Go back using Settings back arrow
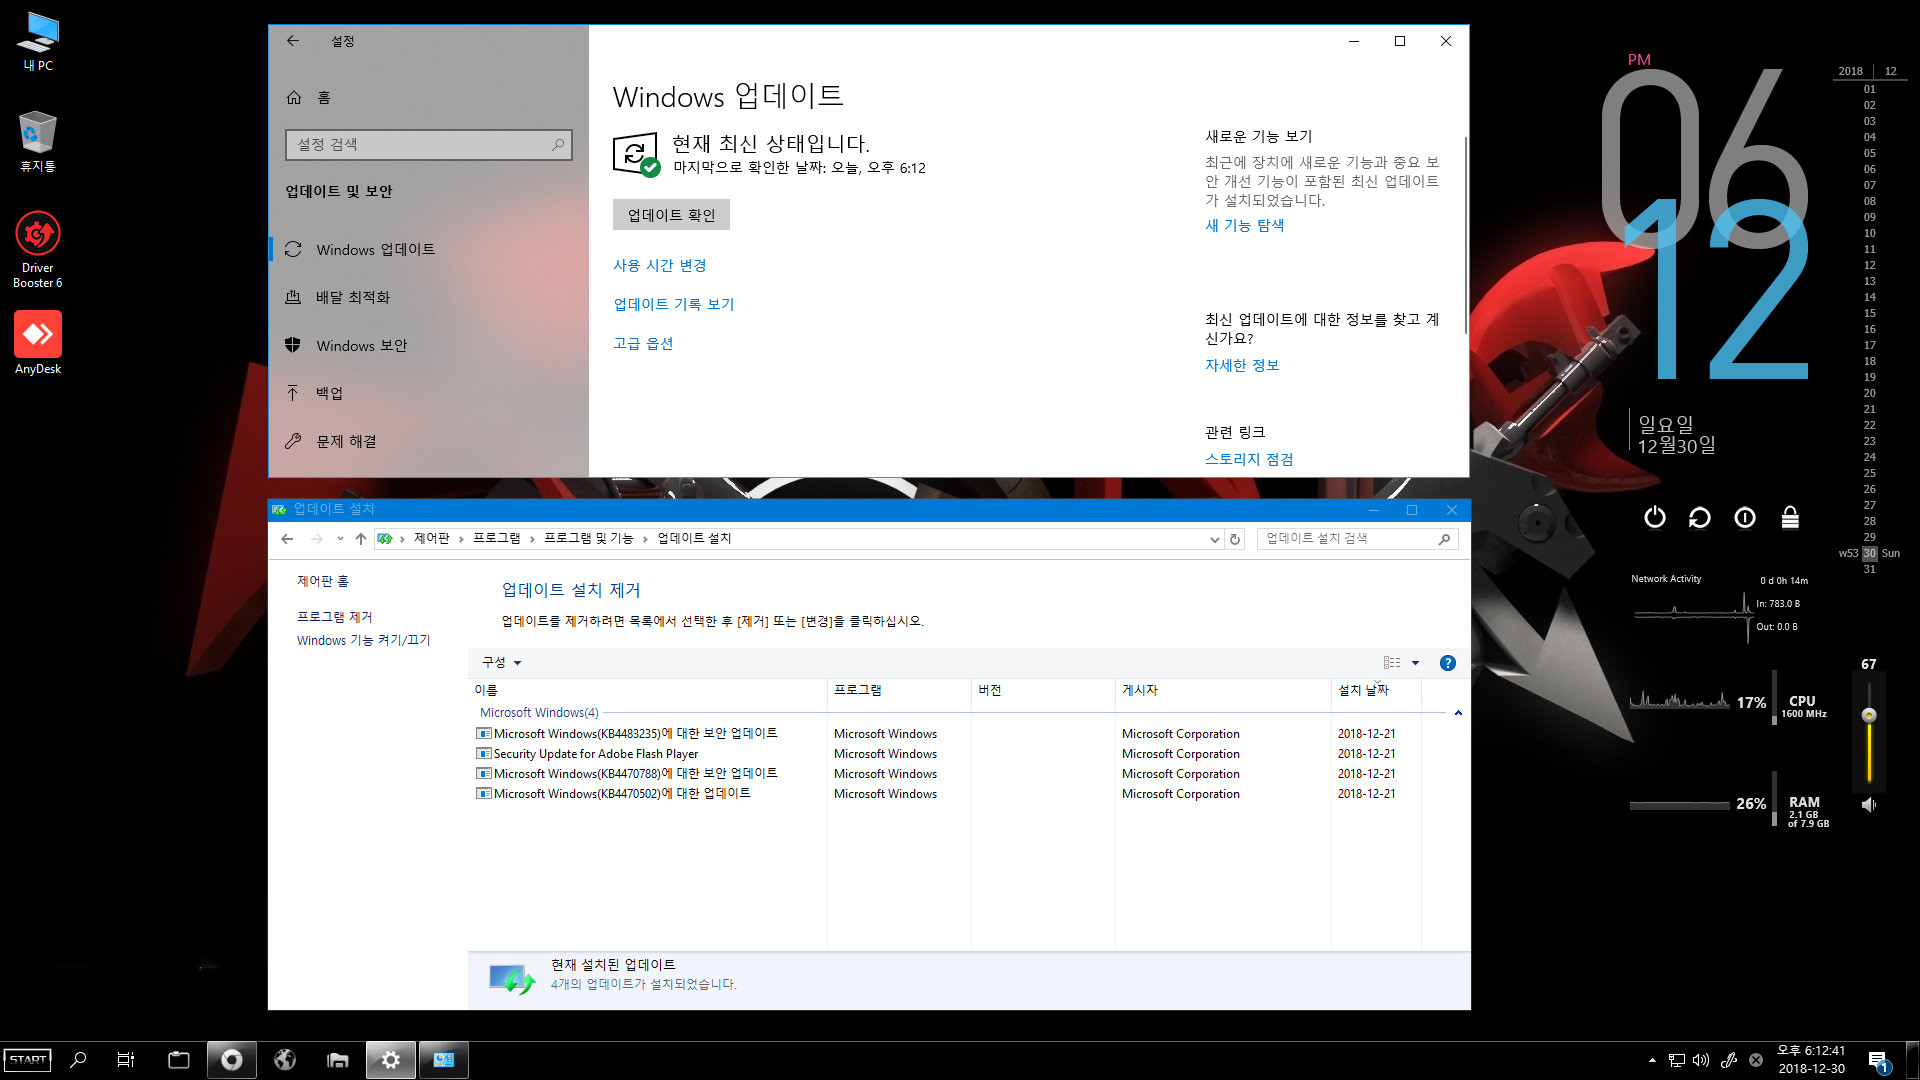The width and height of the screenshot is (1920, 1080). pyautogui.click(x=293, y=41)
